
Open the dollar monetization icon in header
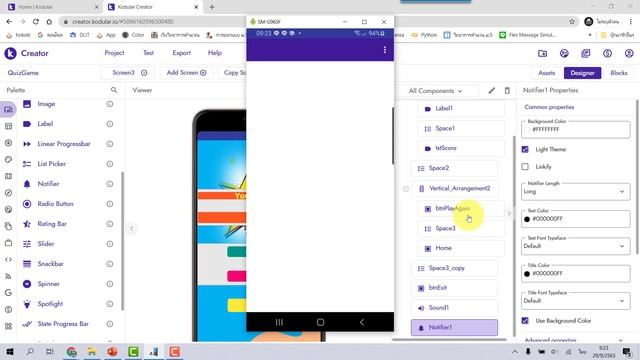pos(607,53)
